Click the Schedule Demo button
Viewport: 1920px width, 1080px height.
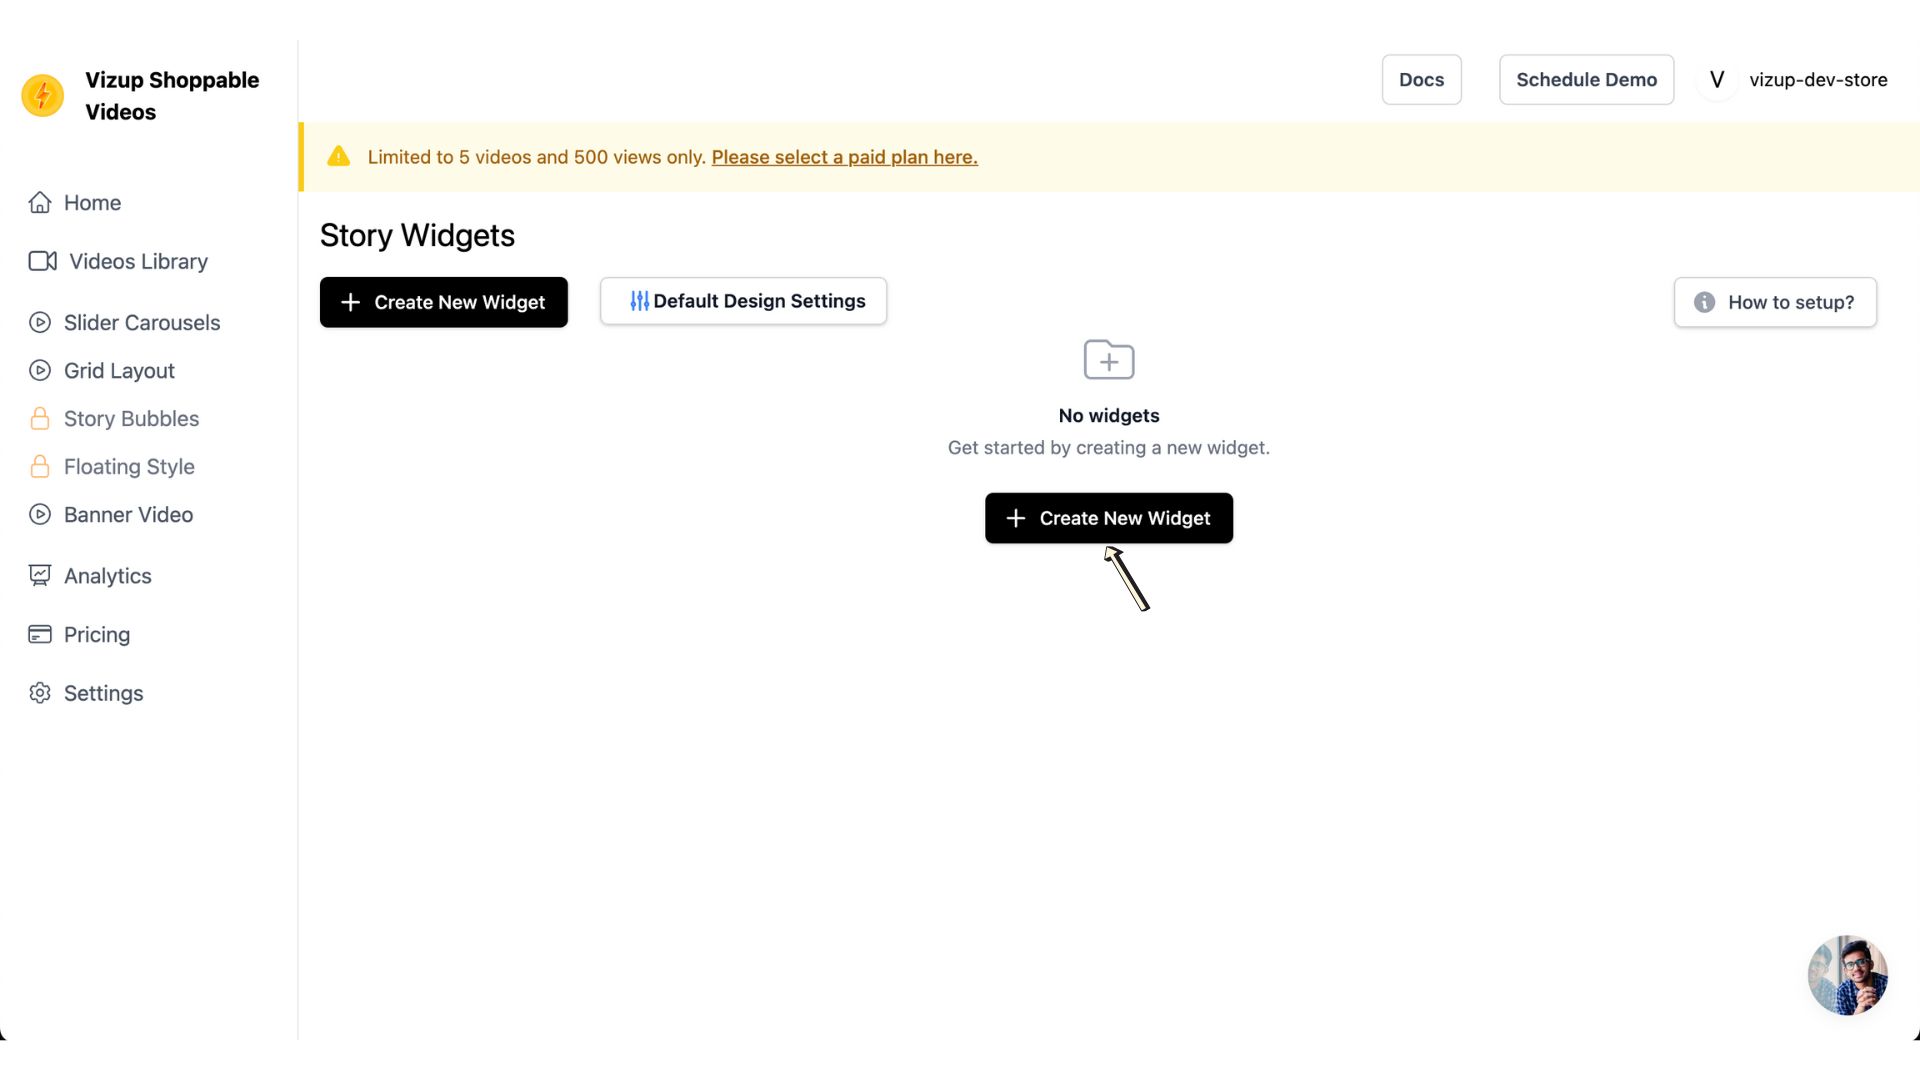click(1586, 79)
